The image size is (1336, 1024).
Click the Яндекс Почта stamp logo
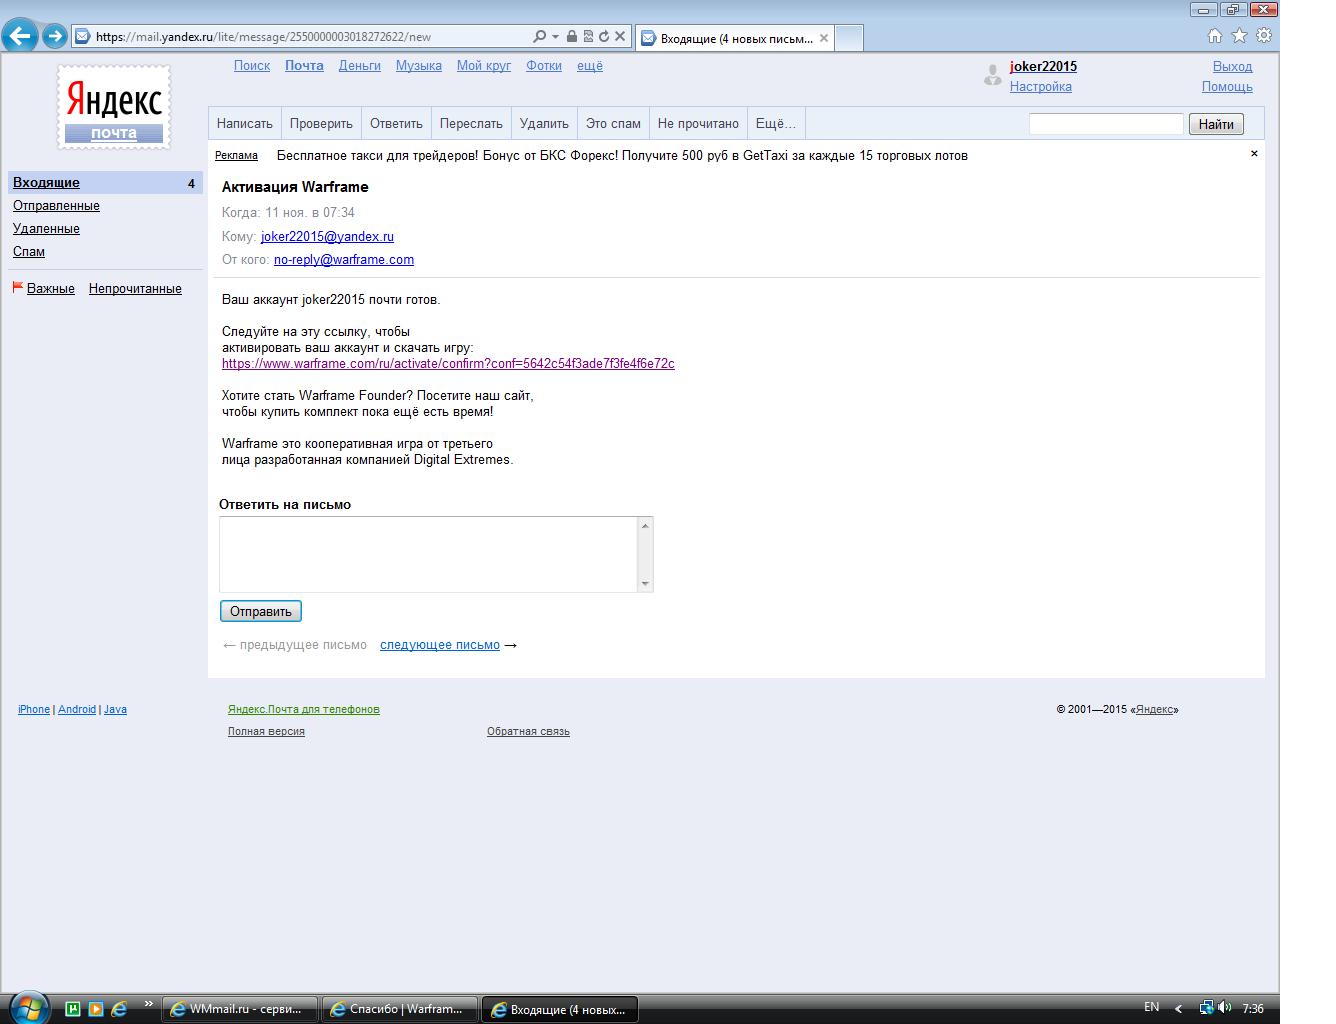[114, 107]
